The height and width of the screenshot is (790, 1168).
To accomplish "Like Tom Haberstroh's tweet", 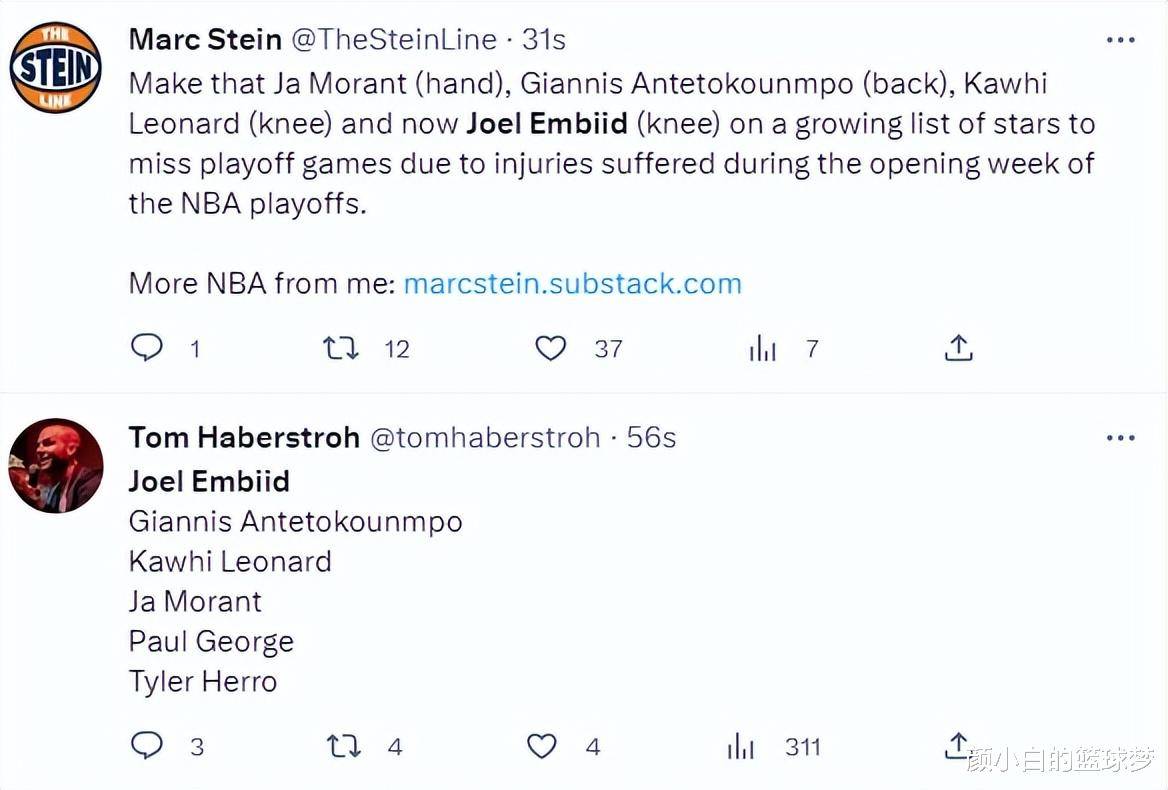I will point(541,746).
